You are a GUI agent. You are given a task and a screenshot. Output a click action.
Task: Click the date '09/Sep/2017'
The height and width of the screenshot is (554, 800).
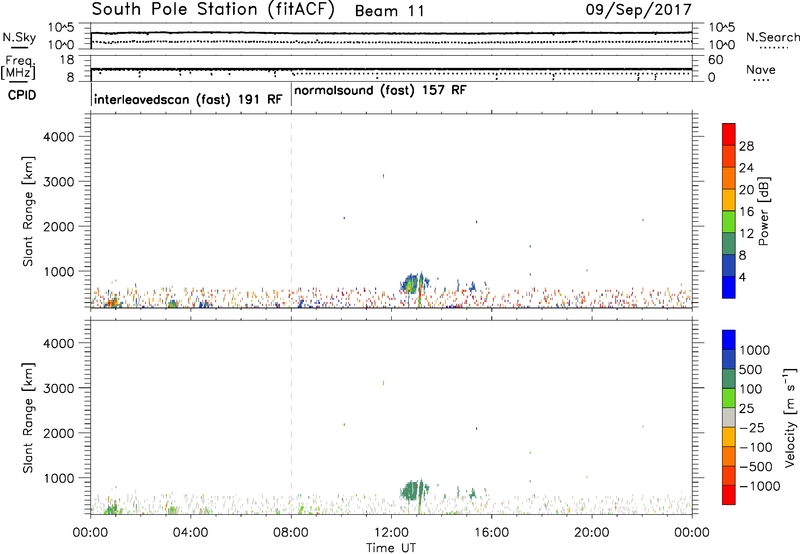point(638,10)
